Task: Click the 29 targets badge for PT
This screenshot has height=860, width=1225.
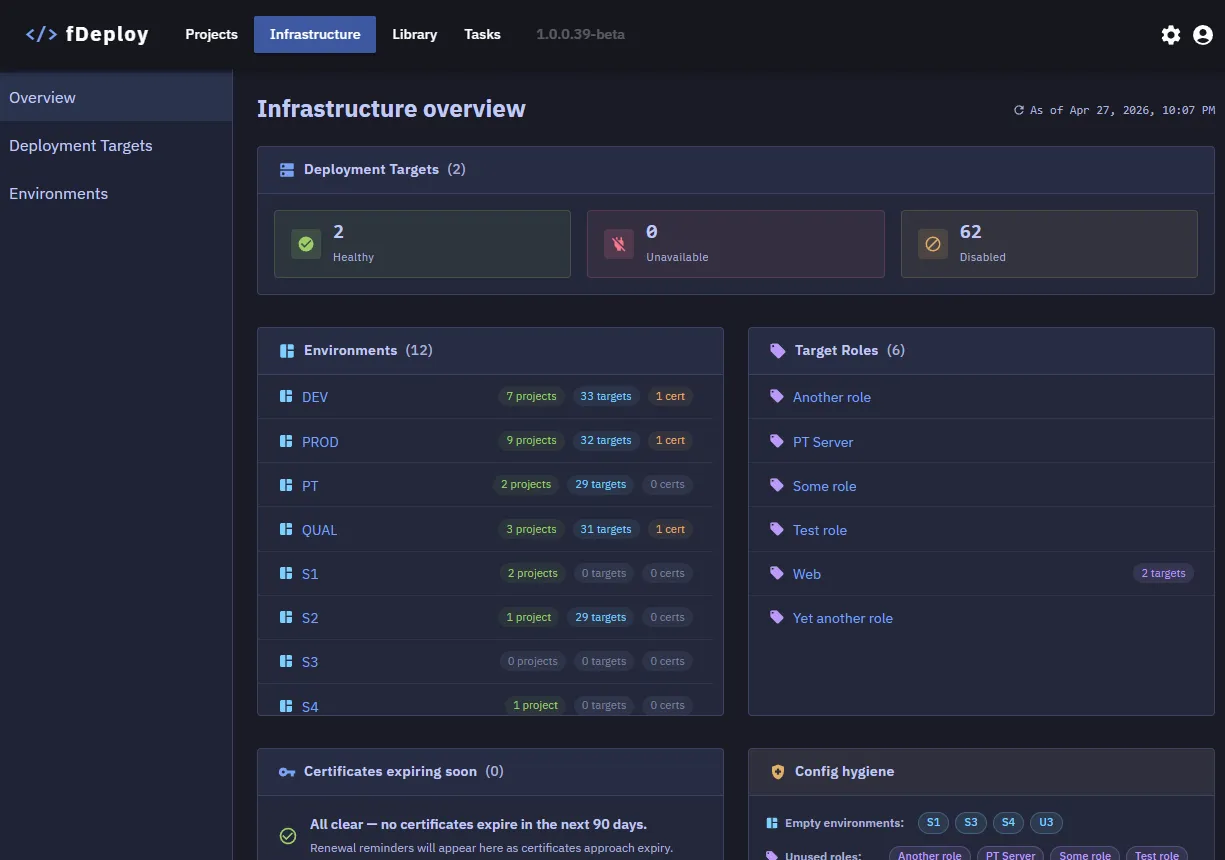Action: click(x=601, y=484)
